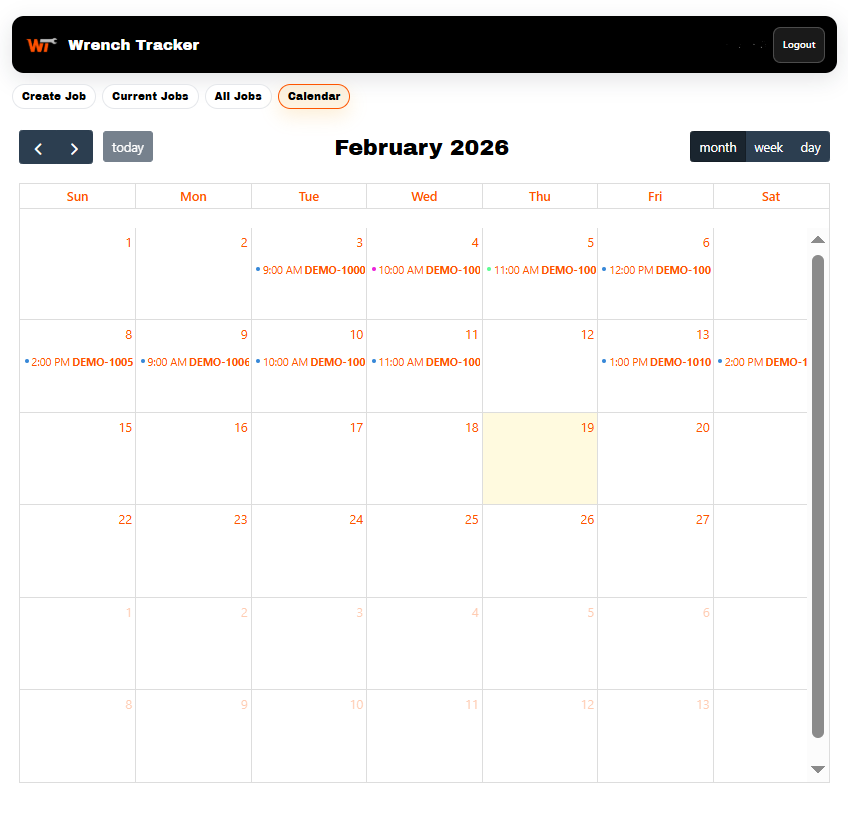
Task: Click the scrollbar up arrow
Action: (818, 239)
